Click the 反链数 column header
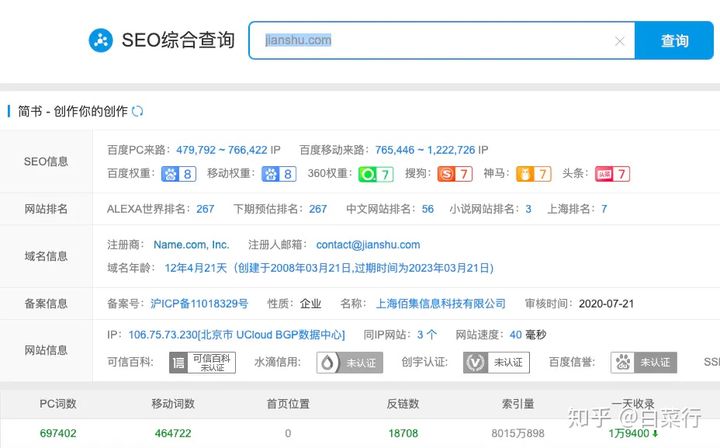Image resolution: width=720 pixels, height=448 pixels. click(x=403, y=403)
